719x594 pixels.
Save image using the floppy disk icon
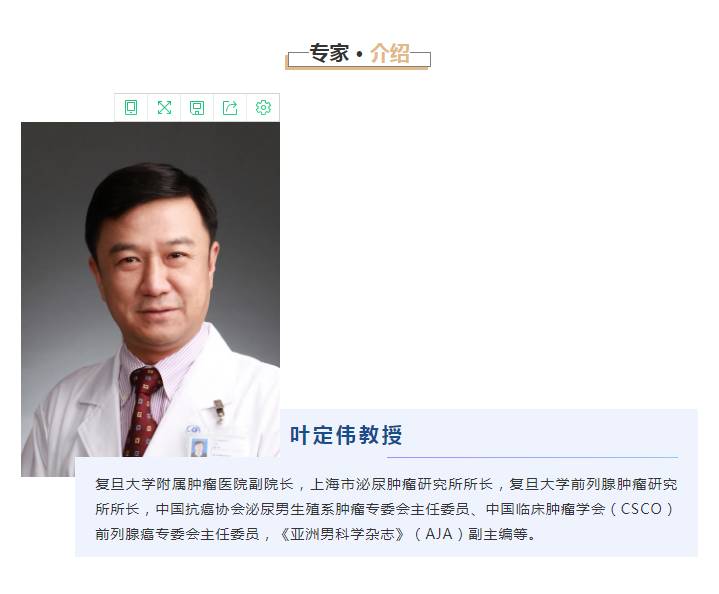tap(197, 107)
